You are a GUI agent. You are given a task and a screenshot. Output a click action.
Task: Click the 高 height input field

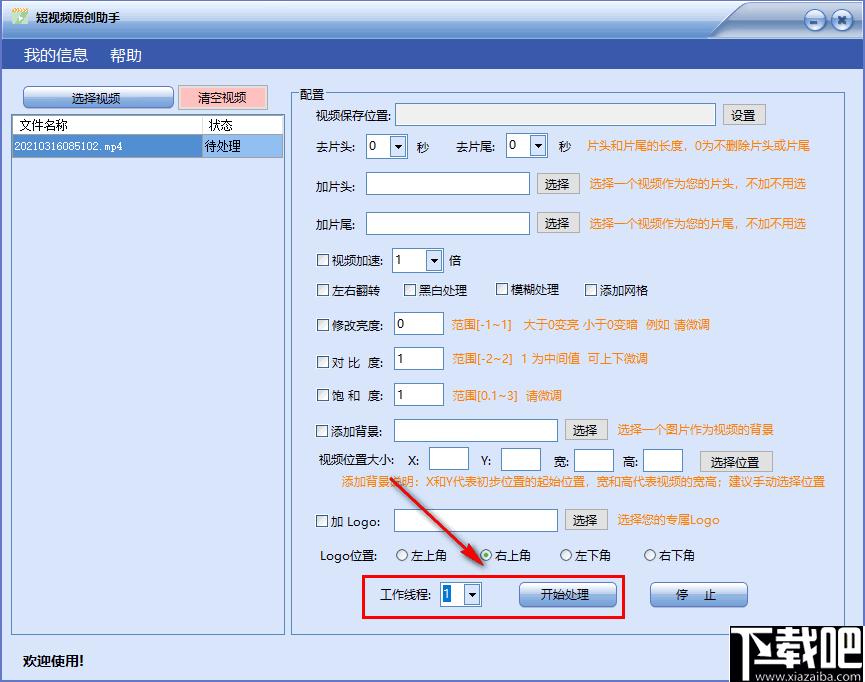coord(663,461)
